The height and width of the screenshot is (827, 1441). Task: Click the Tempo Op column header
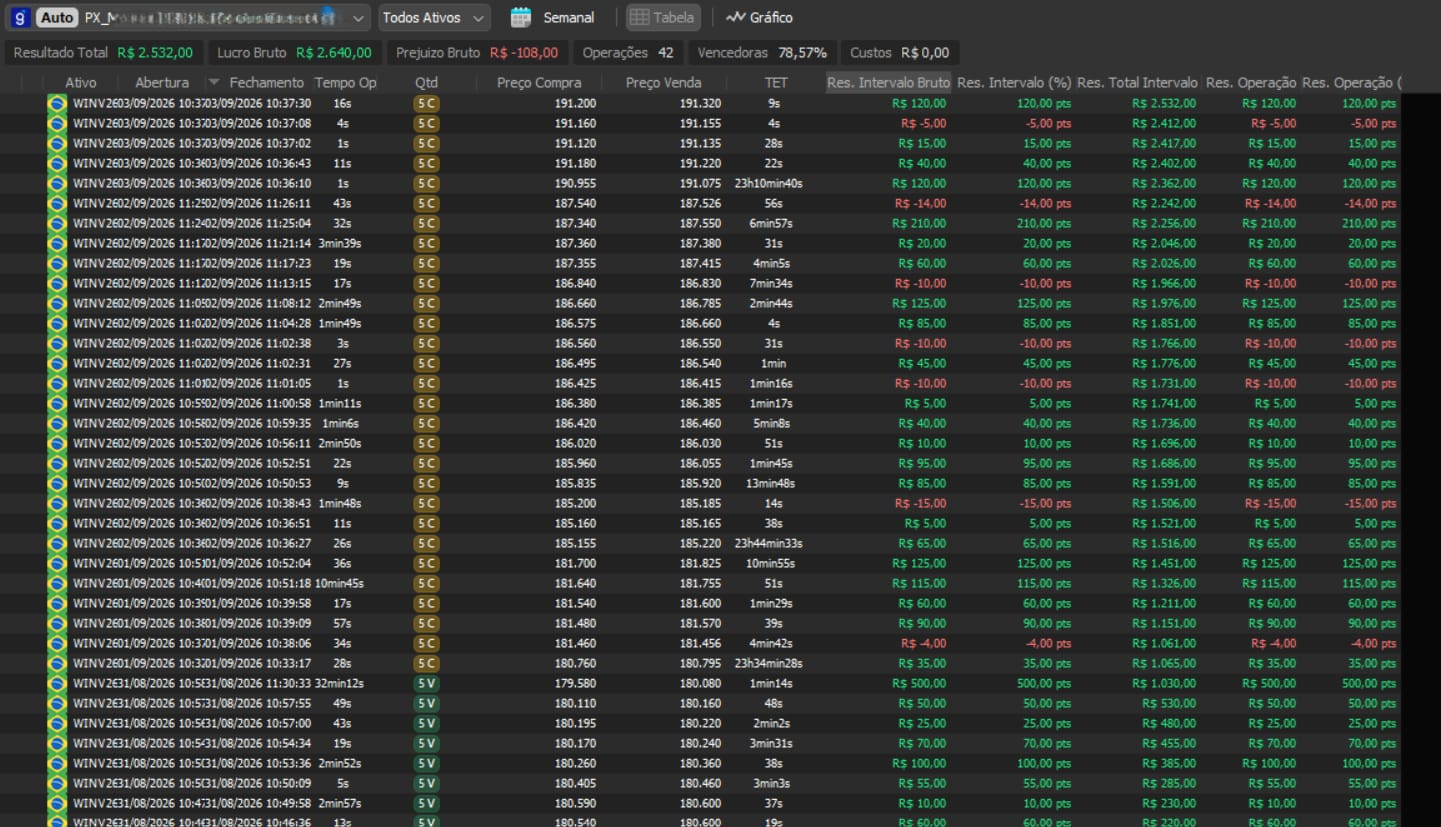coord(346,83)
